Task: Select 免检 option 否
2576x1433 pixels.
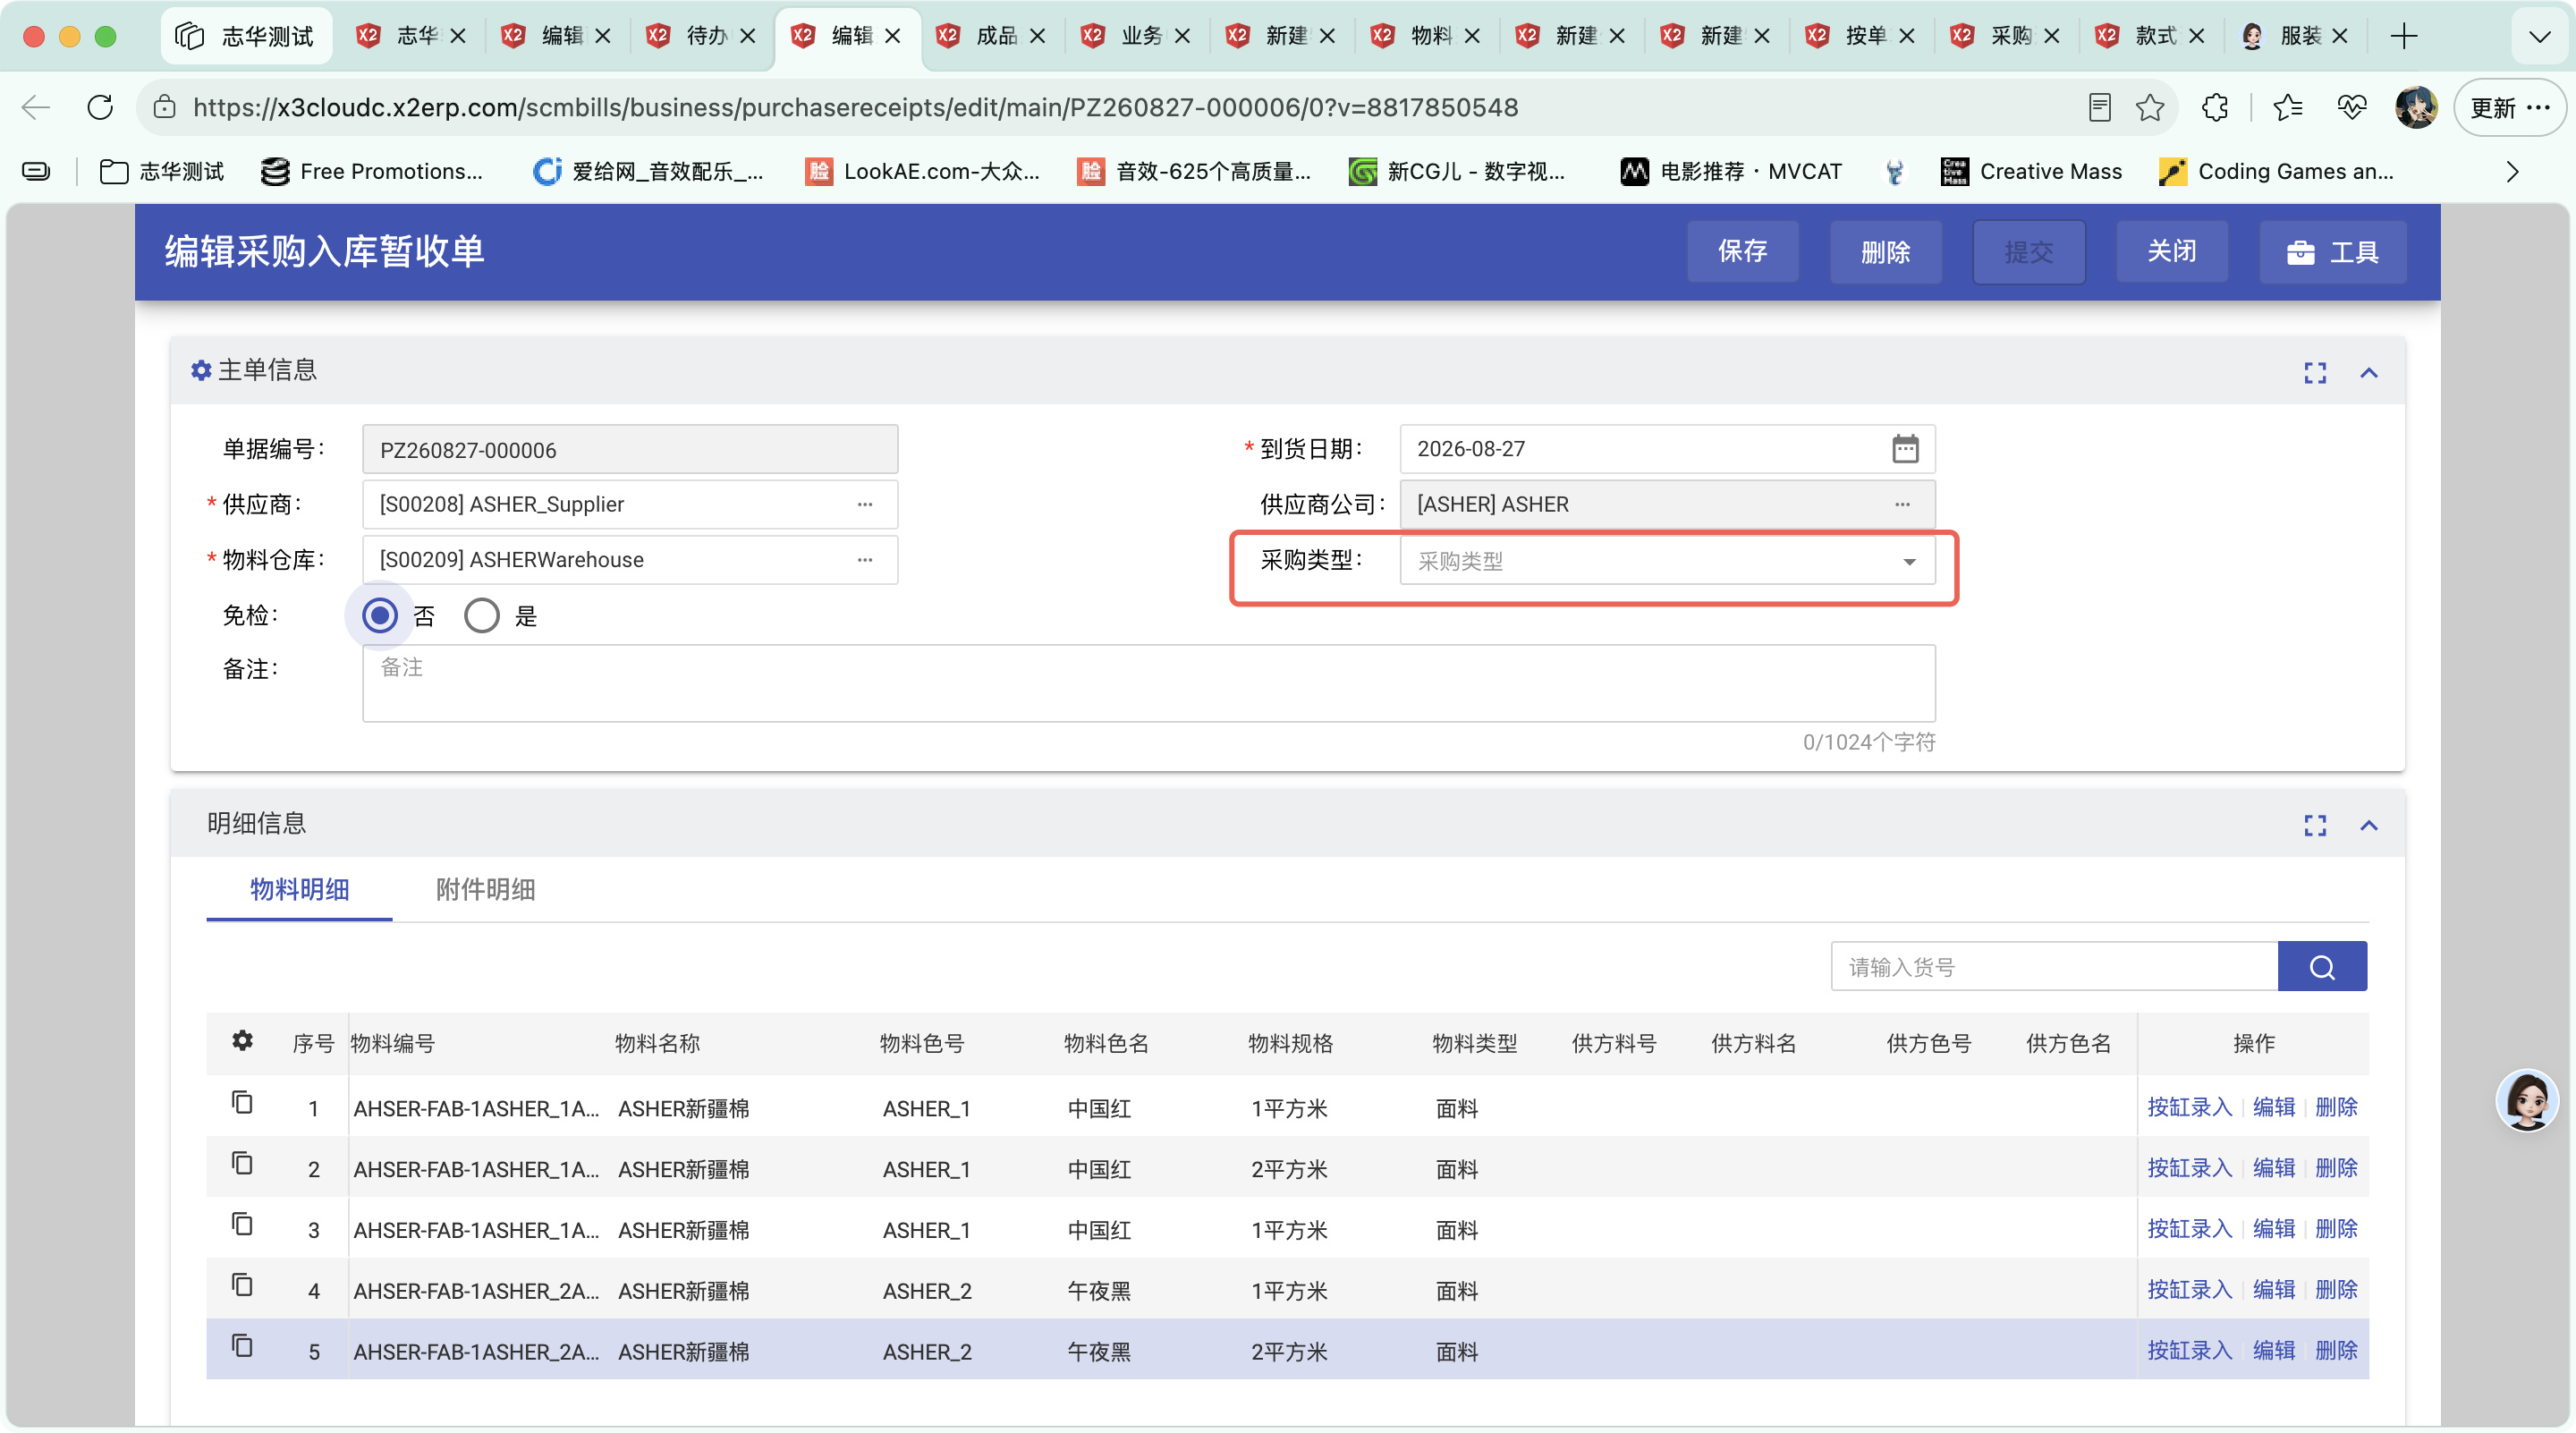Action: click(x=380, y=616)
